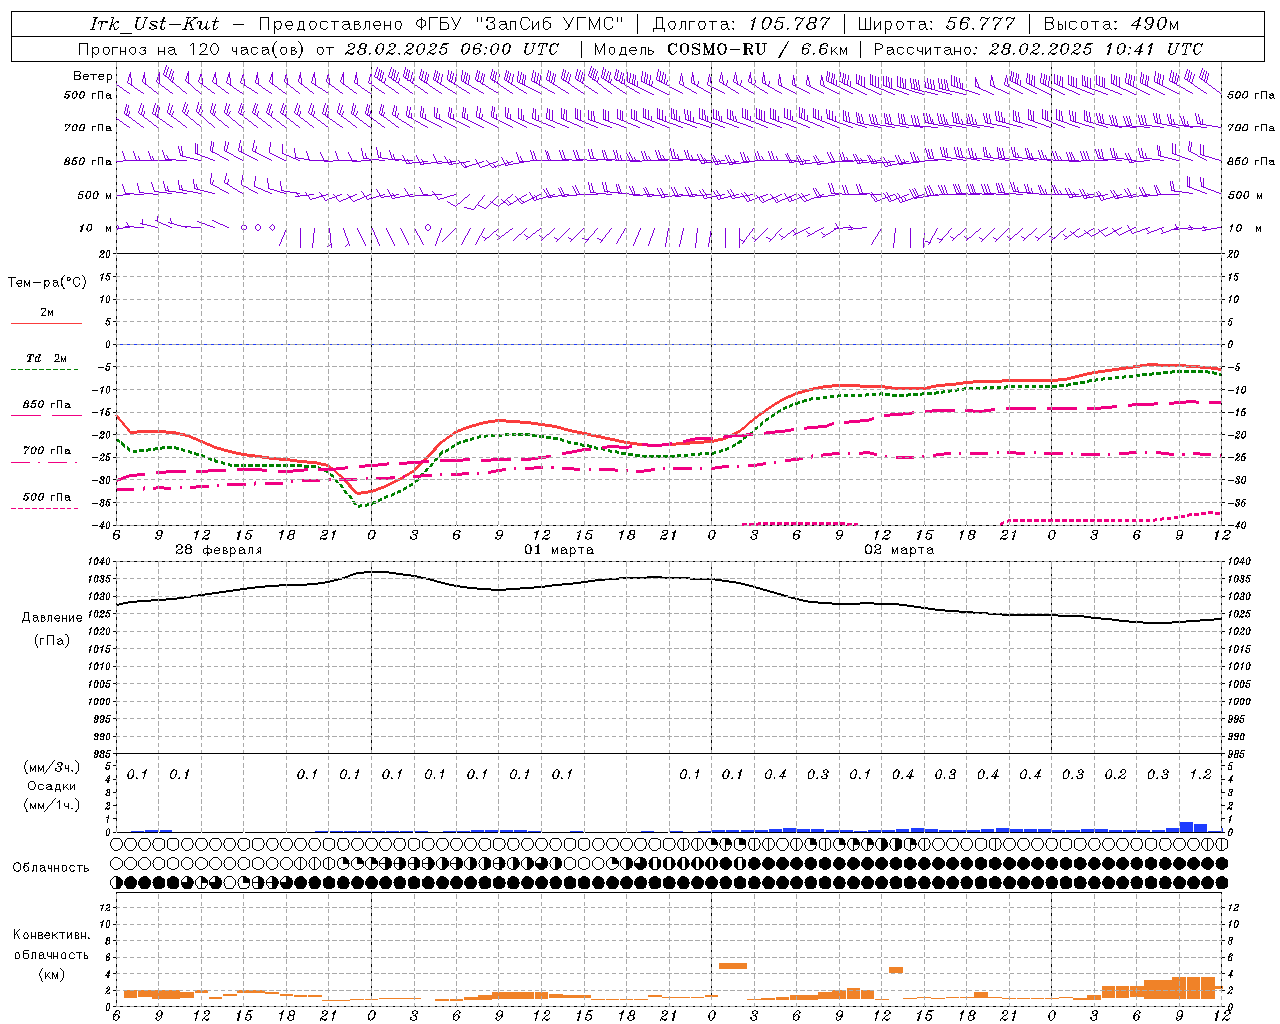Click the "Конвективн." convective cloud label
1280x1024 pixels.
coord(52,935)
